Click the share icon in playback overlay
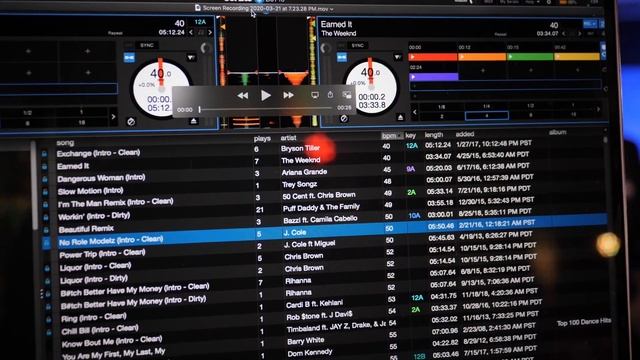This screenshot has height=360, width=640. click(330, 95)
